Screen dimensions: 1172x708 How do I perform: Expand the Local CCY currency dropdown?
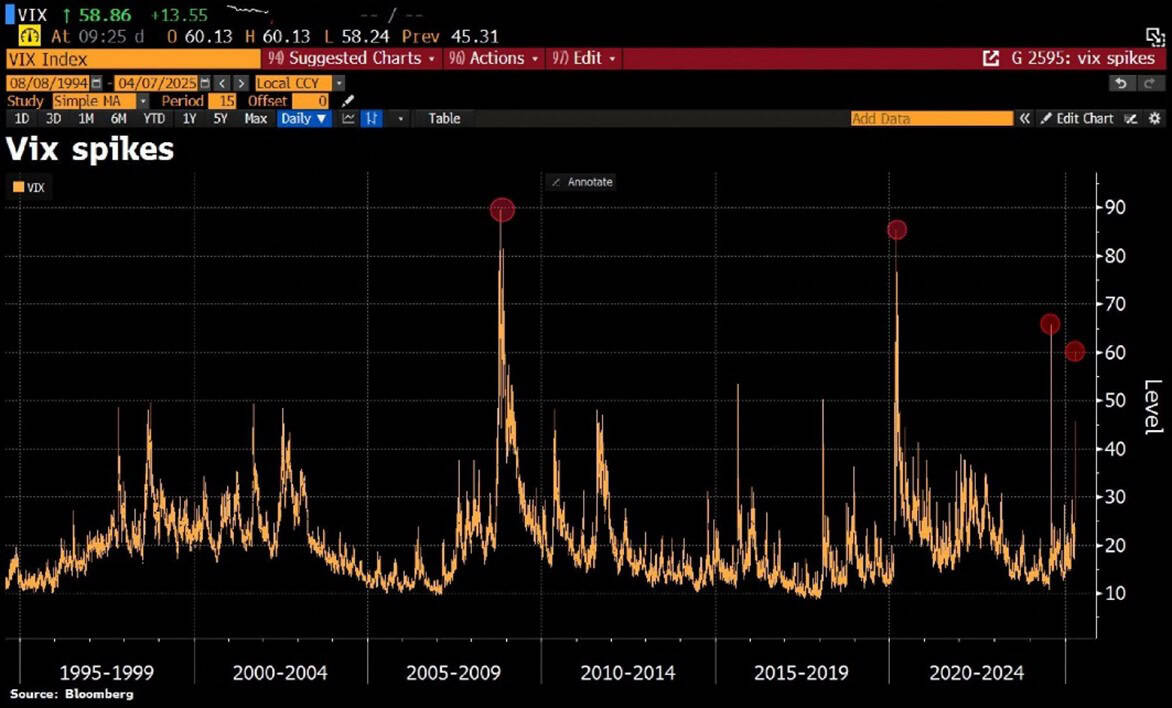tap(339, 83)
